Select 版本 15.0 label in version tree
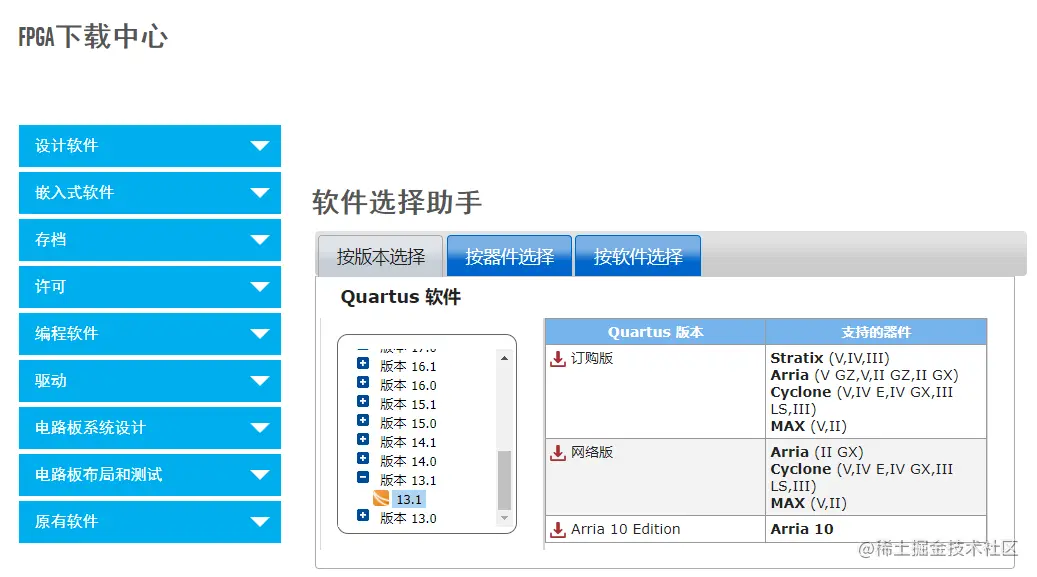 point(408,423)
